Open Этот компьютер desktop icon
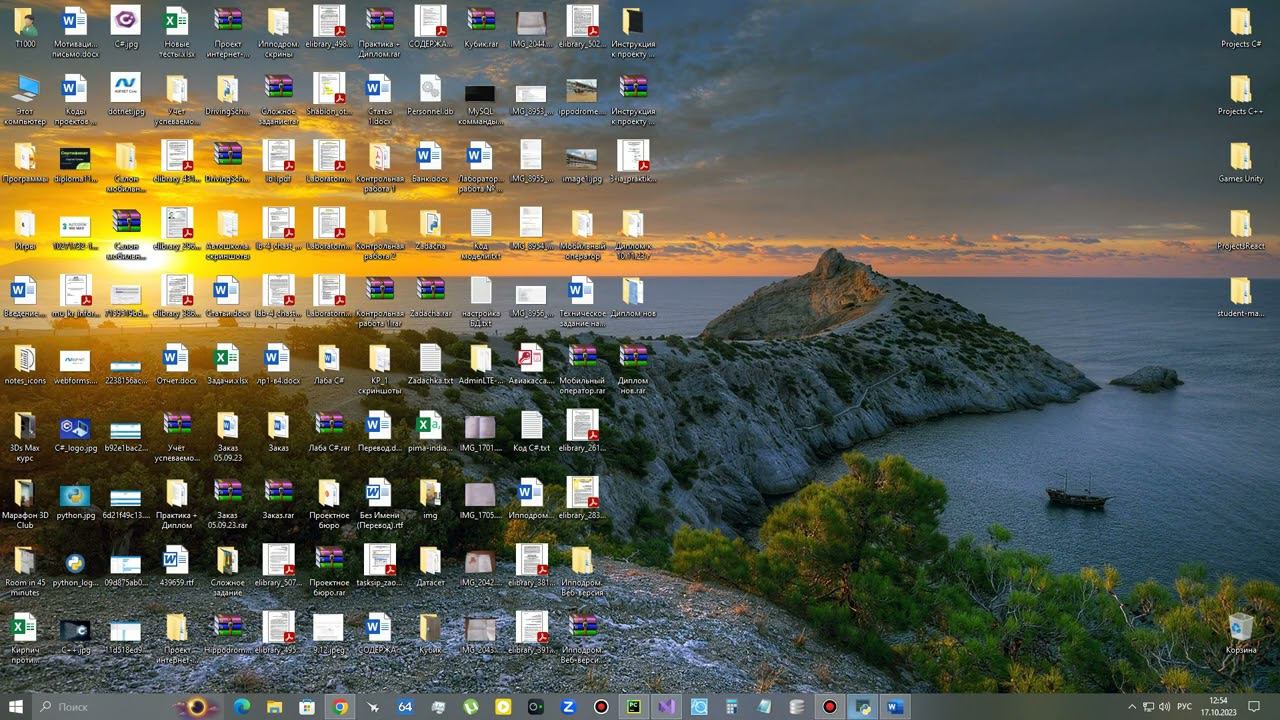This screenshot has width=1280, height=720. coord(25,96)
